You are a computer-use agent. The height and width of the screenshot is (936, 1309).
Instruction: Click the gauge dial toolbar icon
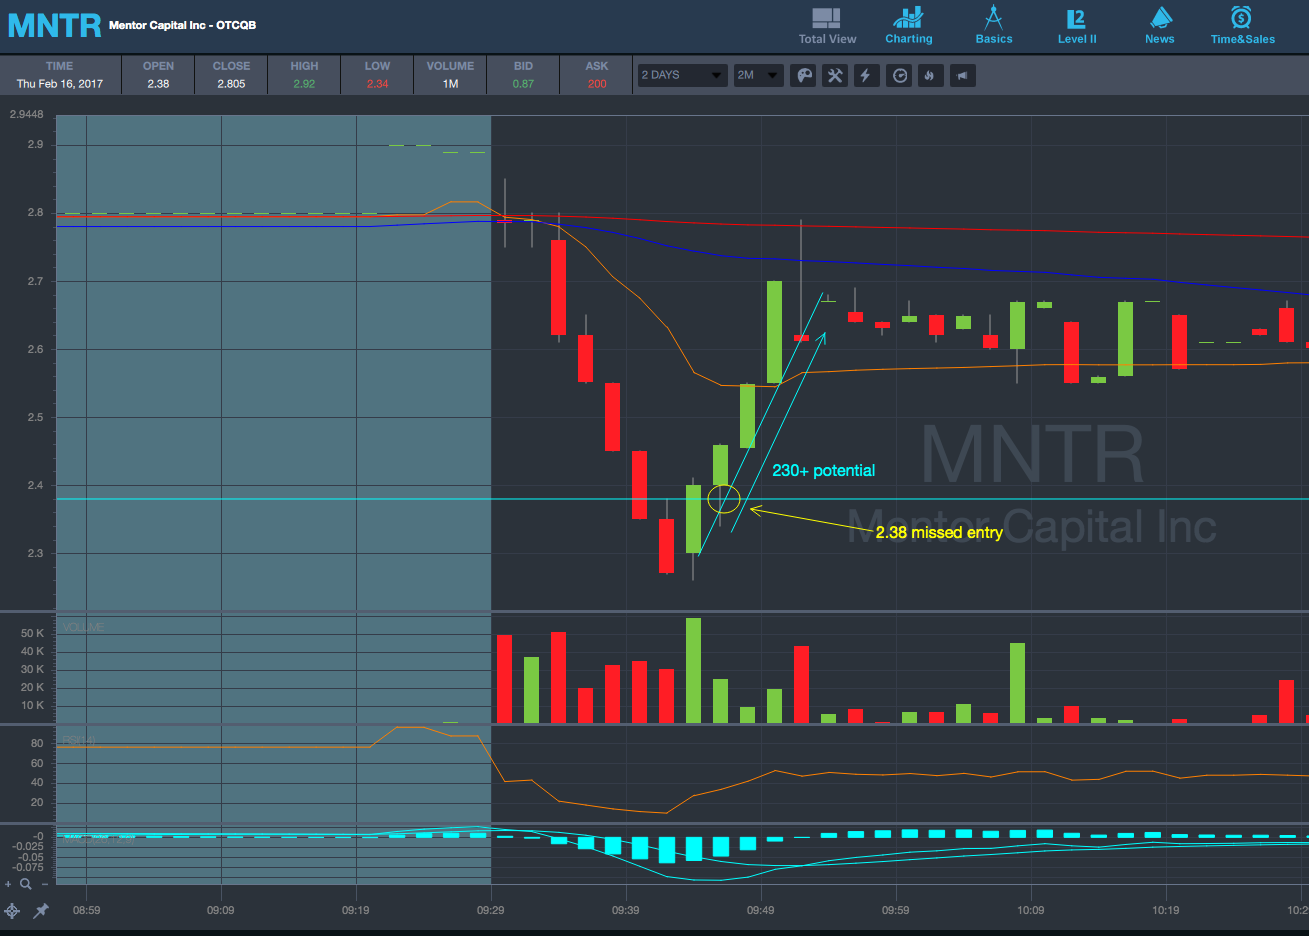pyautogui.click(x=900, y=76)
